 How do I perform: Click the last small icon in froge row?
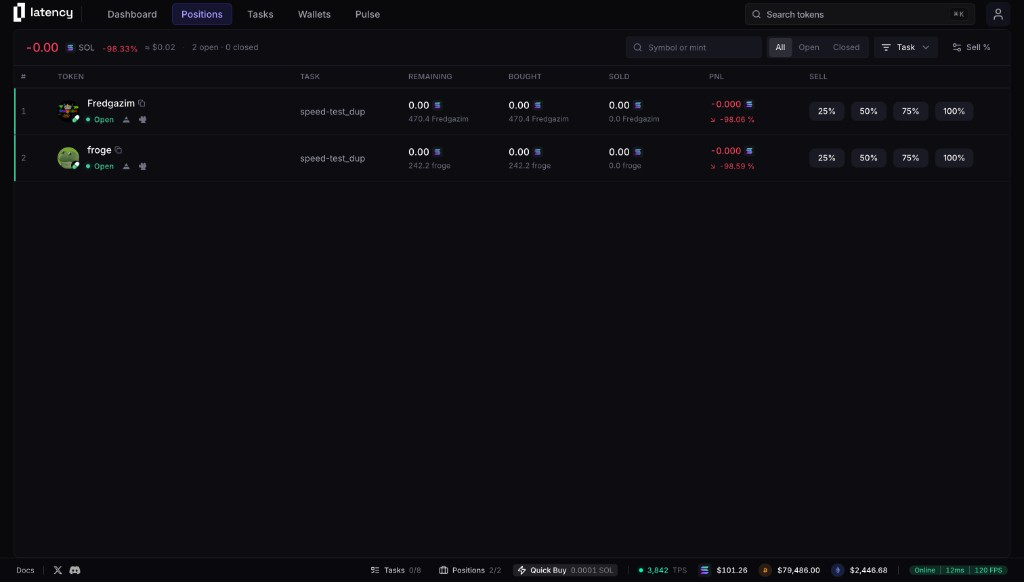click(142, 167)
